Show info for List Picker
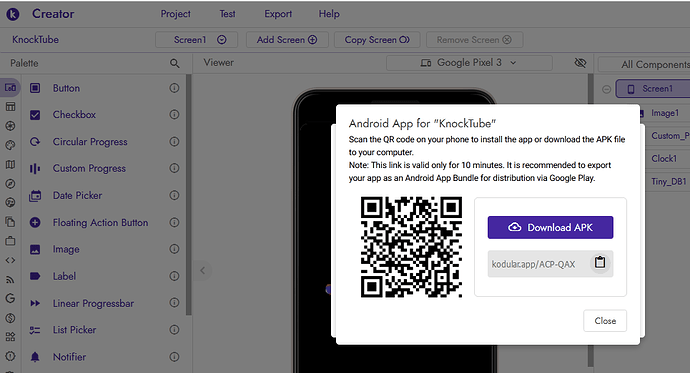The image size is (690, 373). tap(174, 330)
